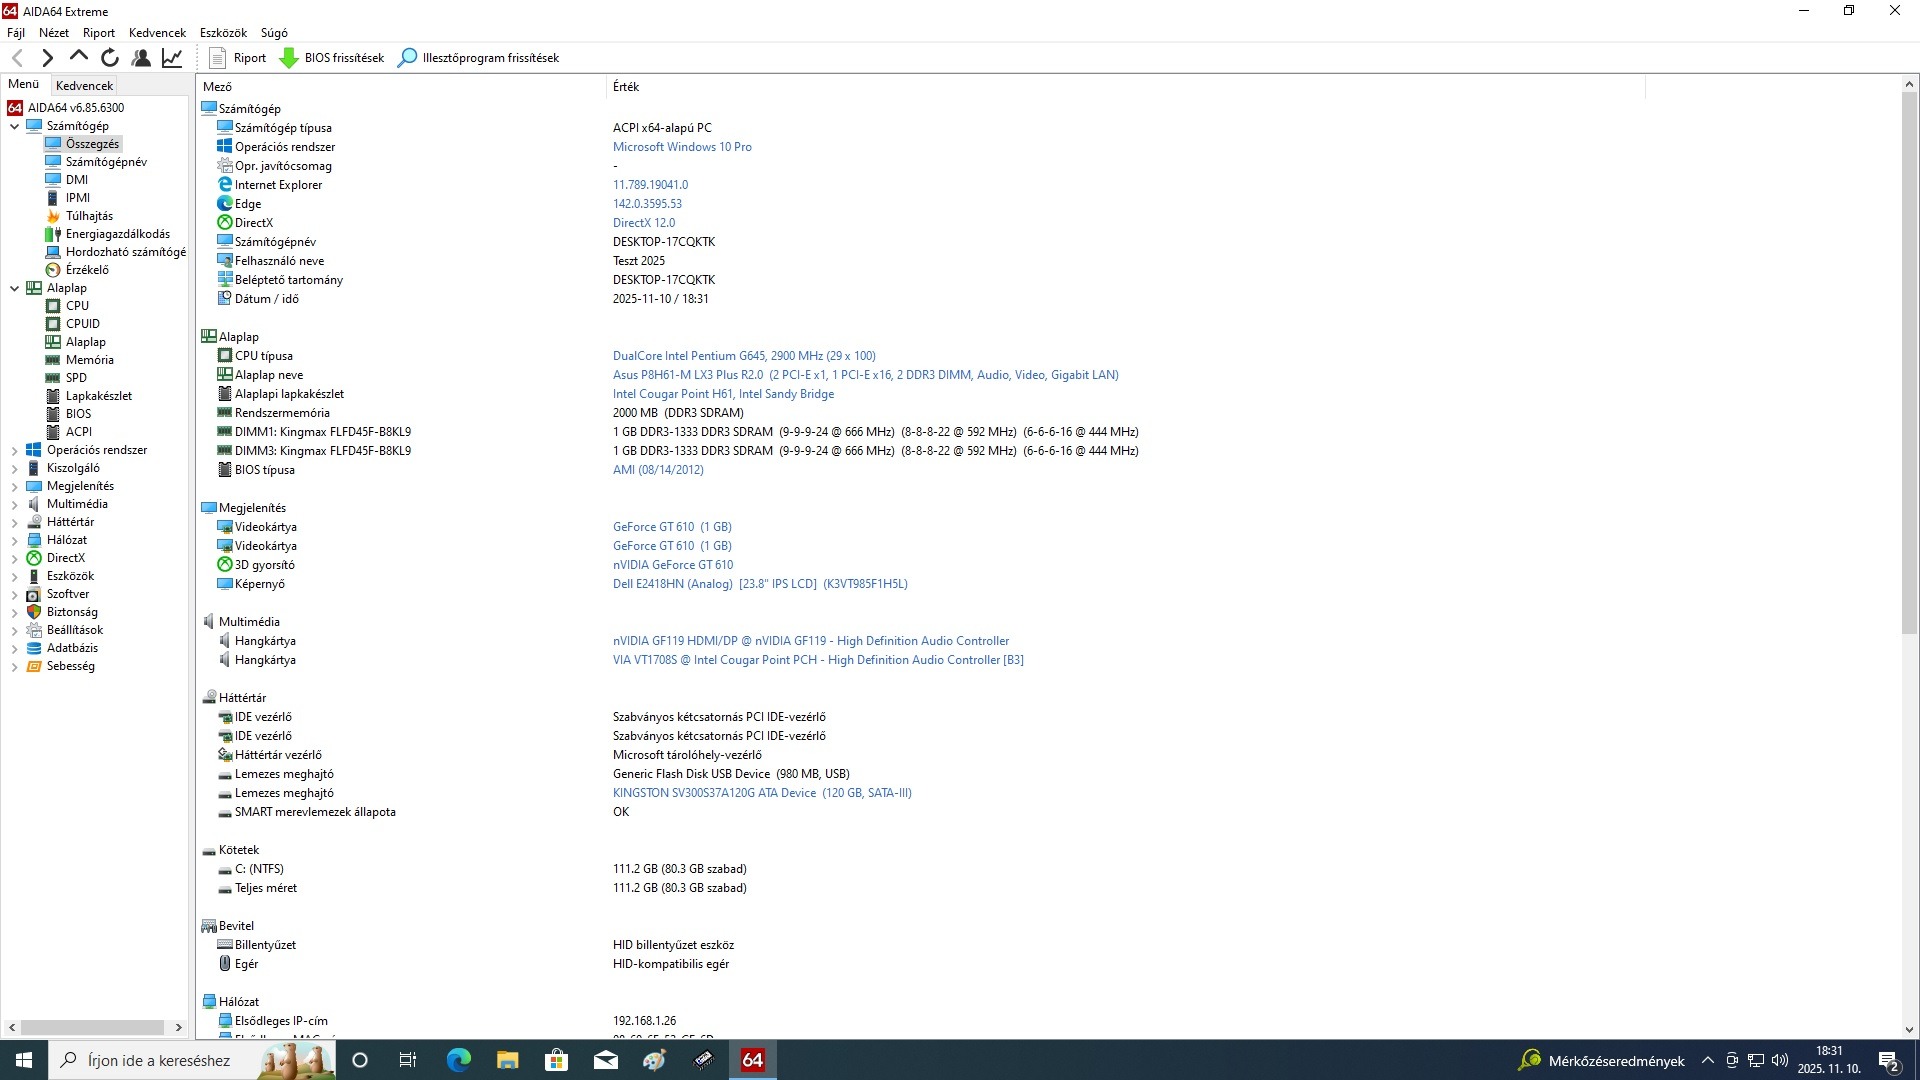Open the user Favorites toolbar icon

click(x=141, y=58)
